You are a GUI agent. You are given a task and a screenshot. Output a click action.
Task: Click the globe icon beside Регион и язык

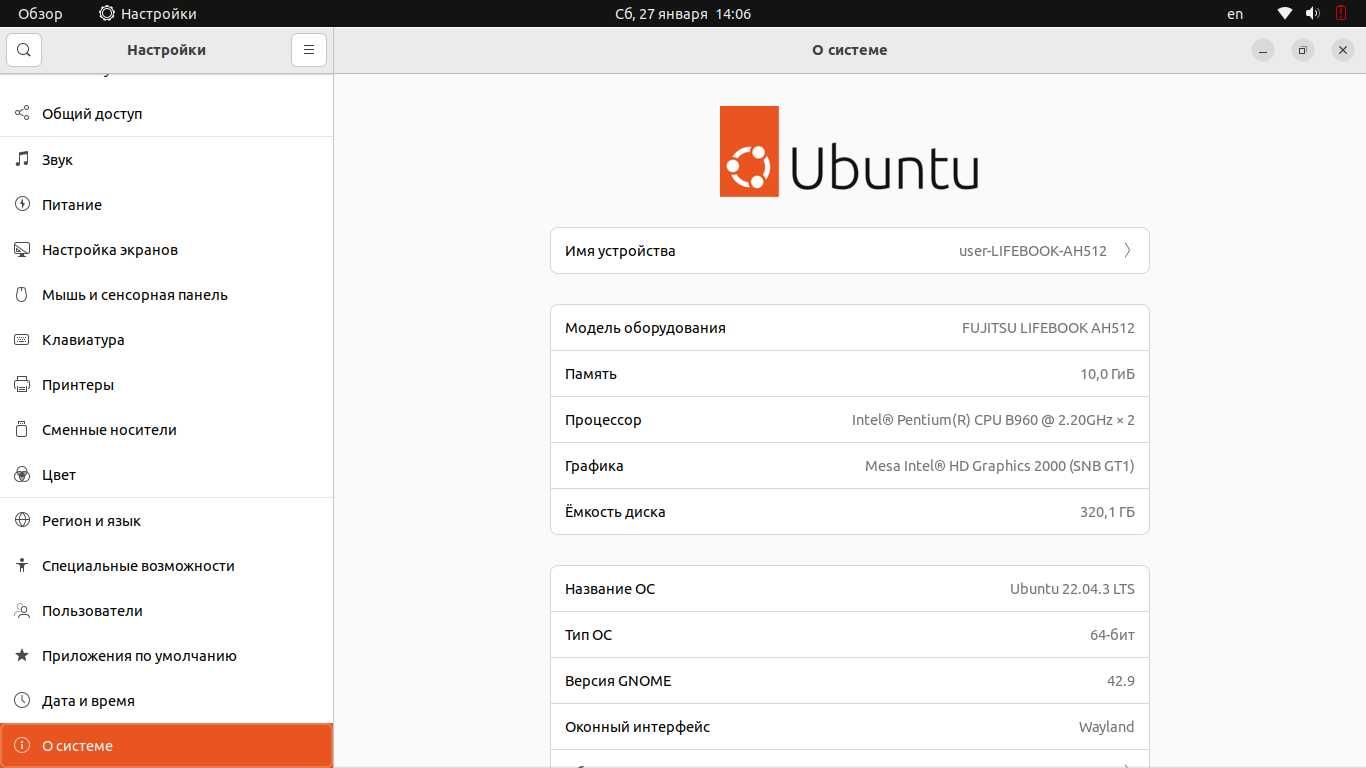pyautogui.click(x=22, y=520)
